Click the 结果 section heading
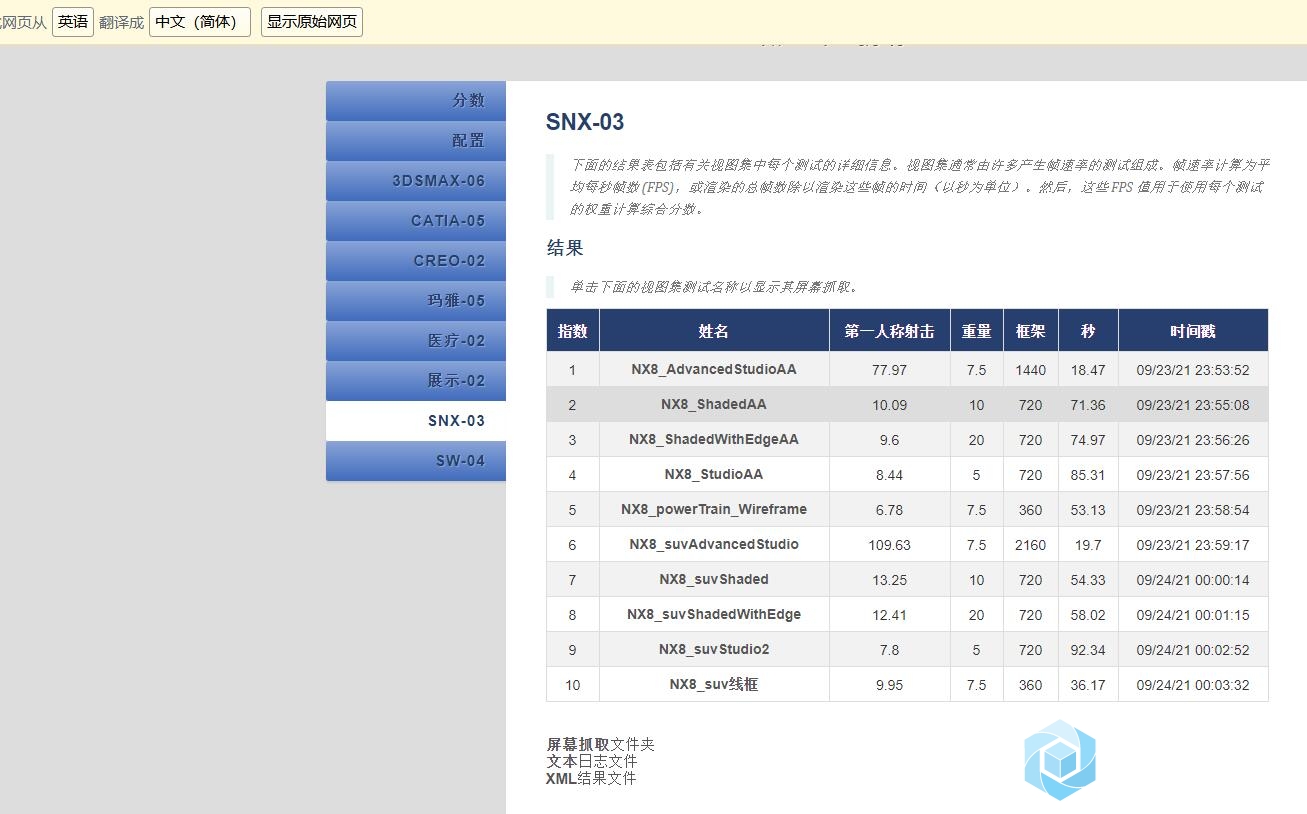The image size is (1307, 814). [565, 248]
